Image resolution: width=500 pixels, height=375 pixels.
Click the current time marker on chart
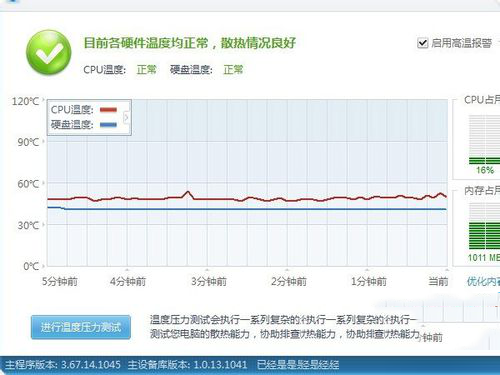(x=438, y=282)
